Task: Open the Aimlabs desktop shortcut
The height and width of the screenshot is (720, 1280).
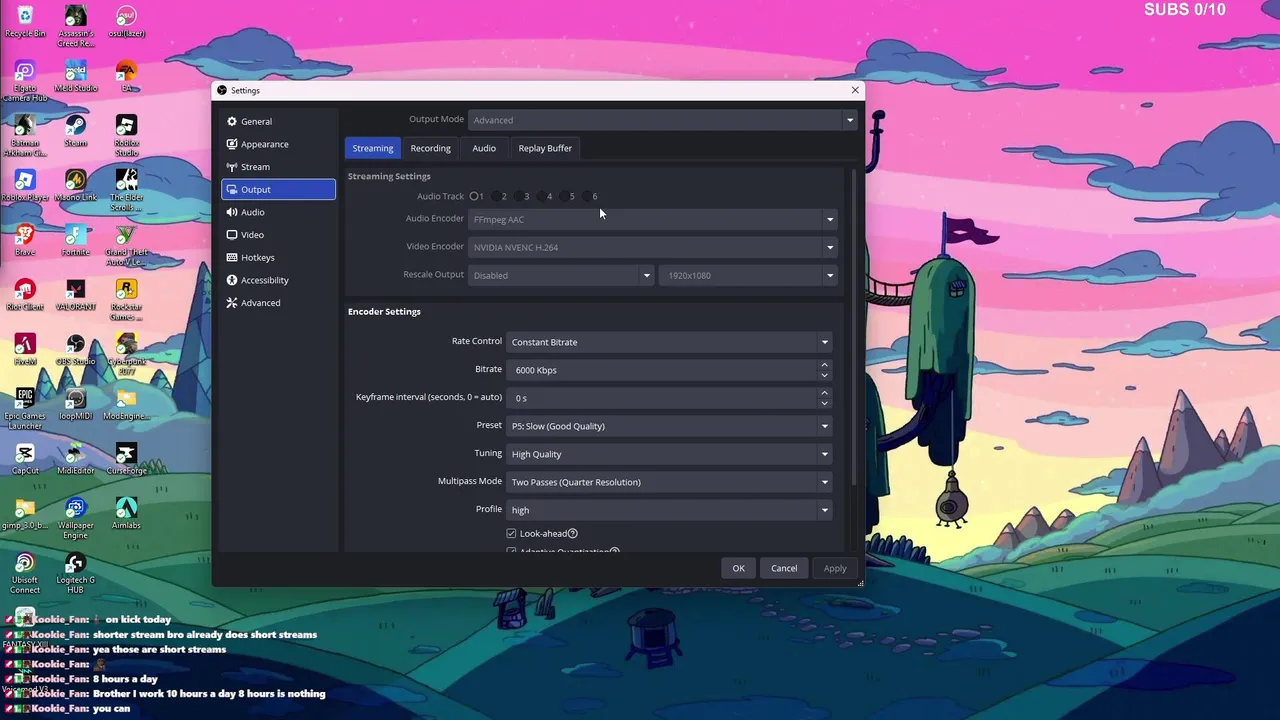Action: coord(126,512)
